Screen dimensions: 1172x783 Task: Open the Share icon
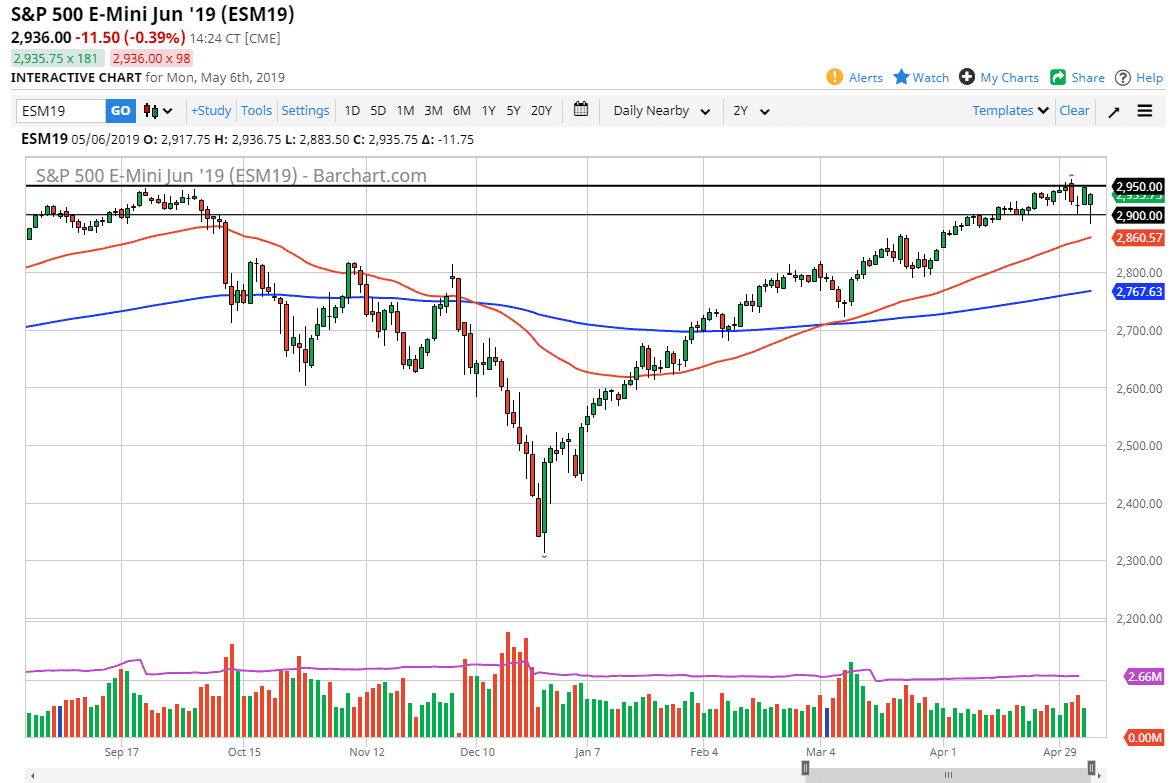[1060, 77]
